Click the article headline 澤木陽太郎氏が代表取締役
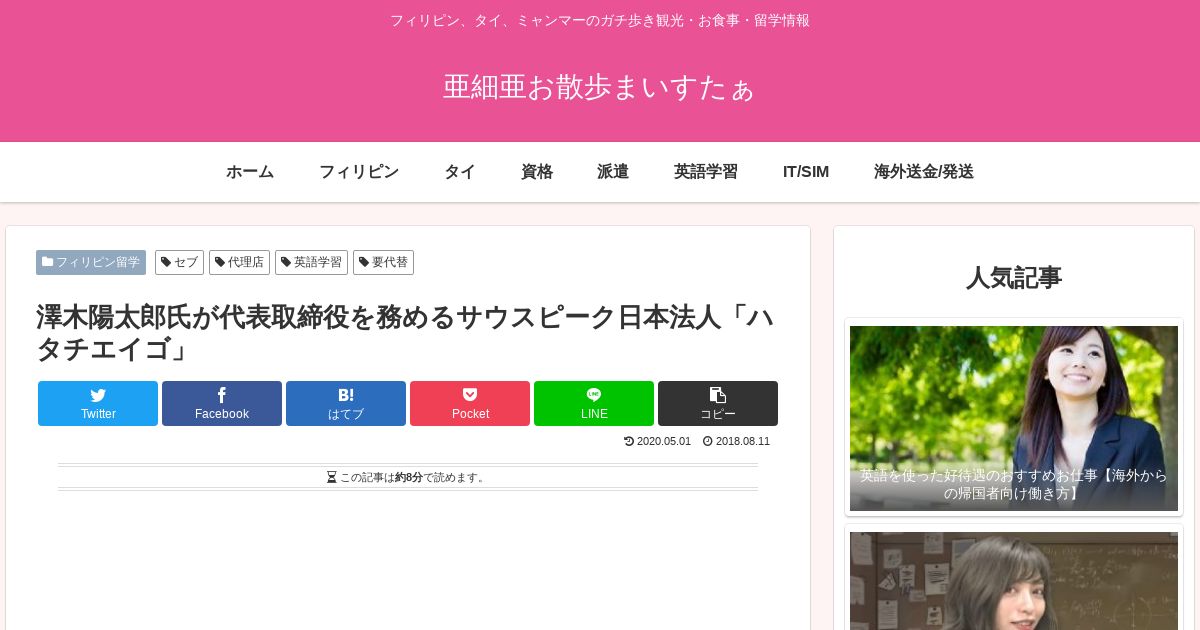The width and height of the screenshot is (1200, 630). click(405, 333)
